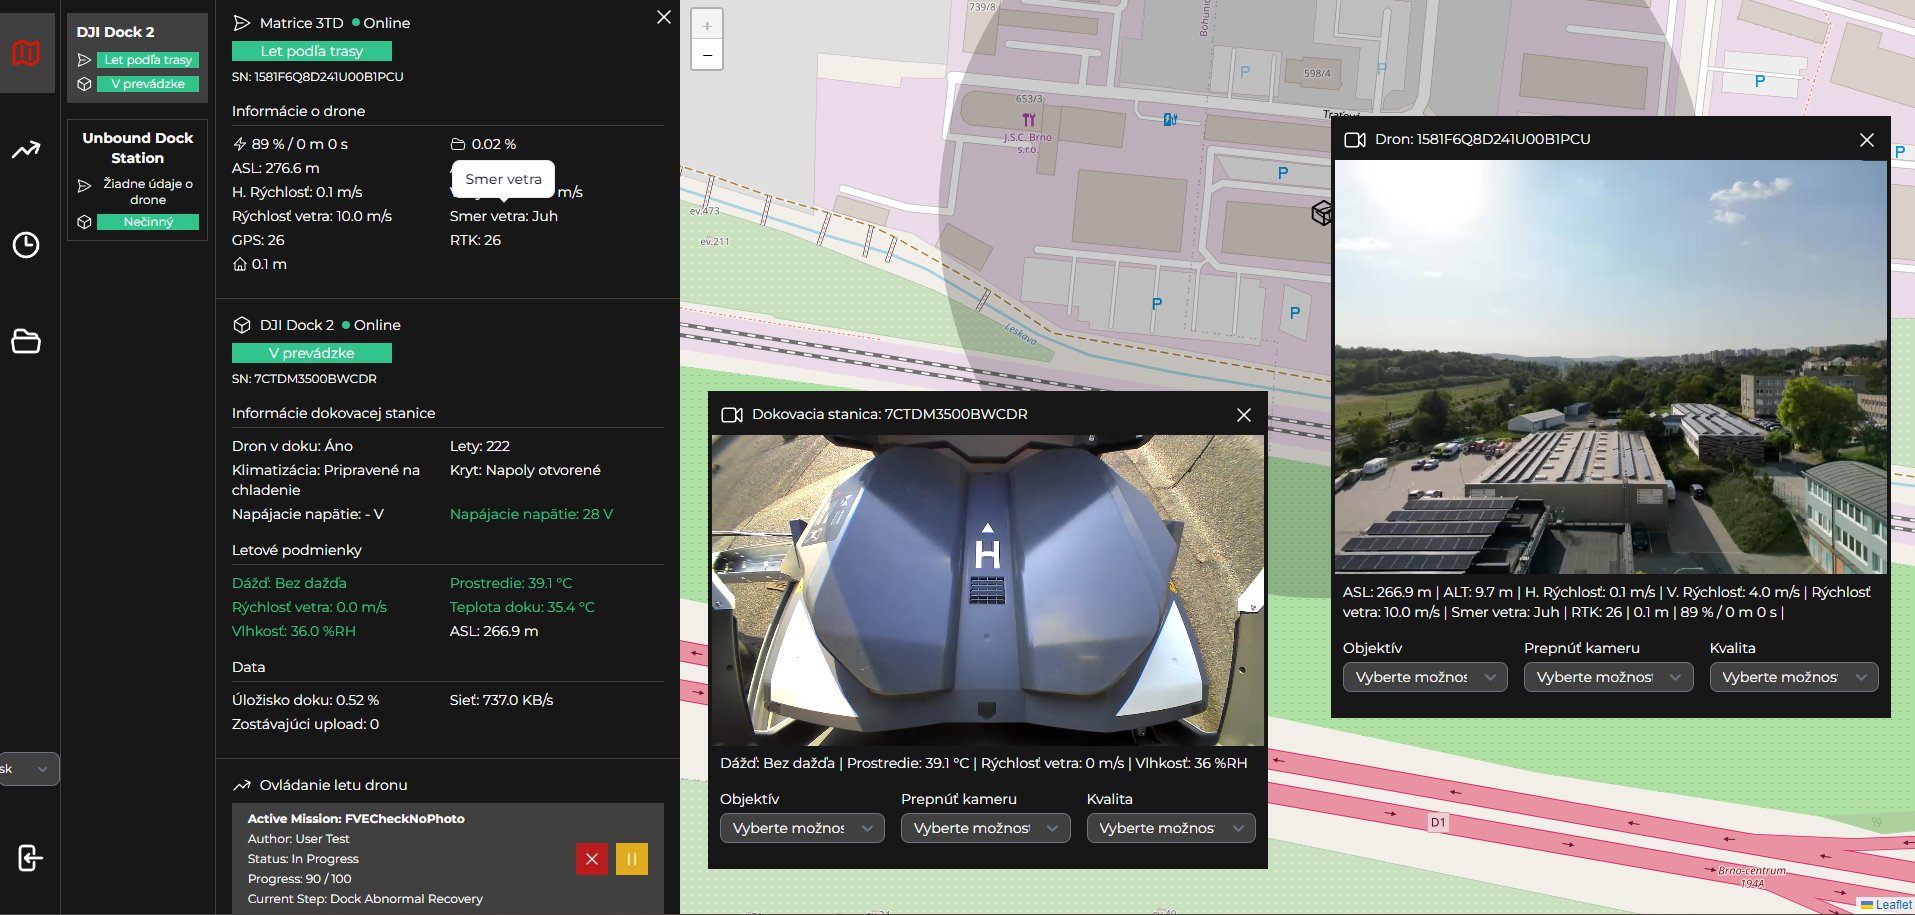Image resolution: width=1915 pixels, height=915 pixels.
Task: Close the Dron video window
Action: [1867, 140]
